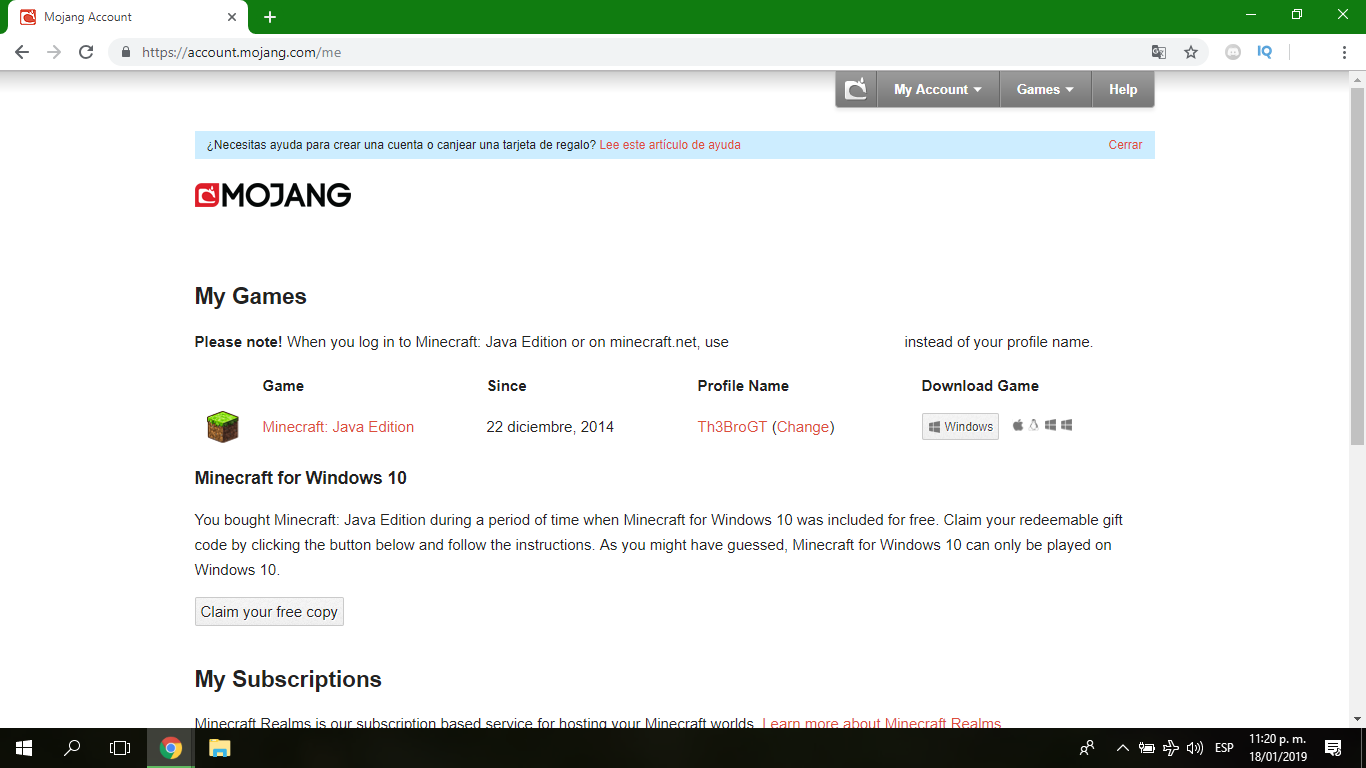Click the Linux penguin download icon
The image size is (1366, 768).
(1034, 425)
